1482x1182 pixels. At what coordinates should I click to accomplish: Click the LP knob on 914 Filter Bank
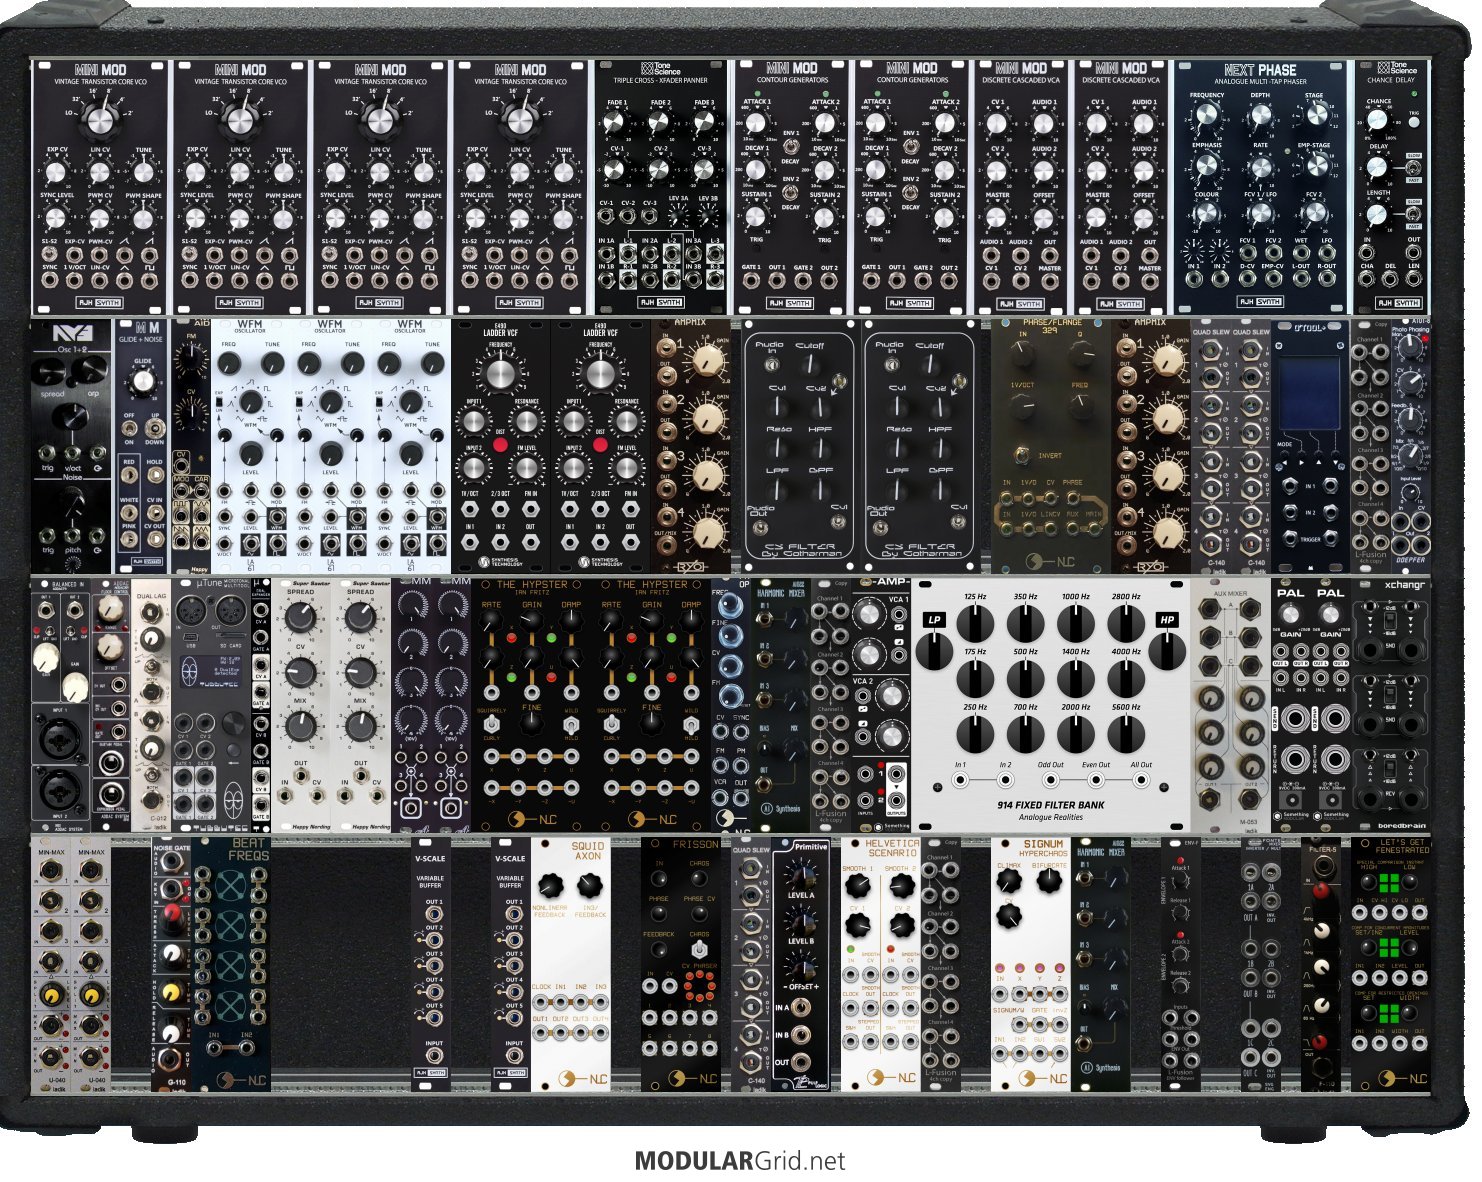(x=934, y=650)
